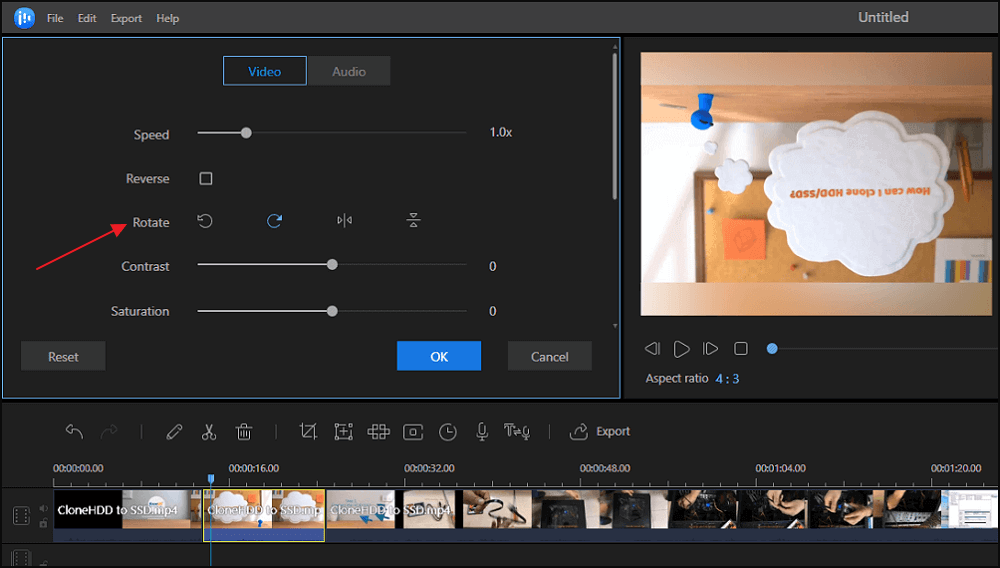1000x568 pixels.
Task: Delete the clip with the trash icon
Action: tap(243, 432)
